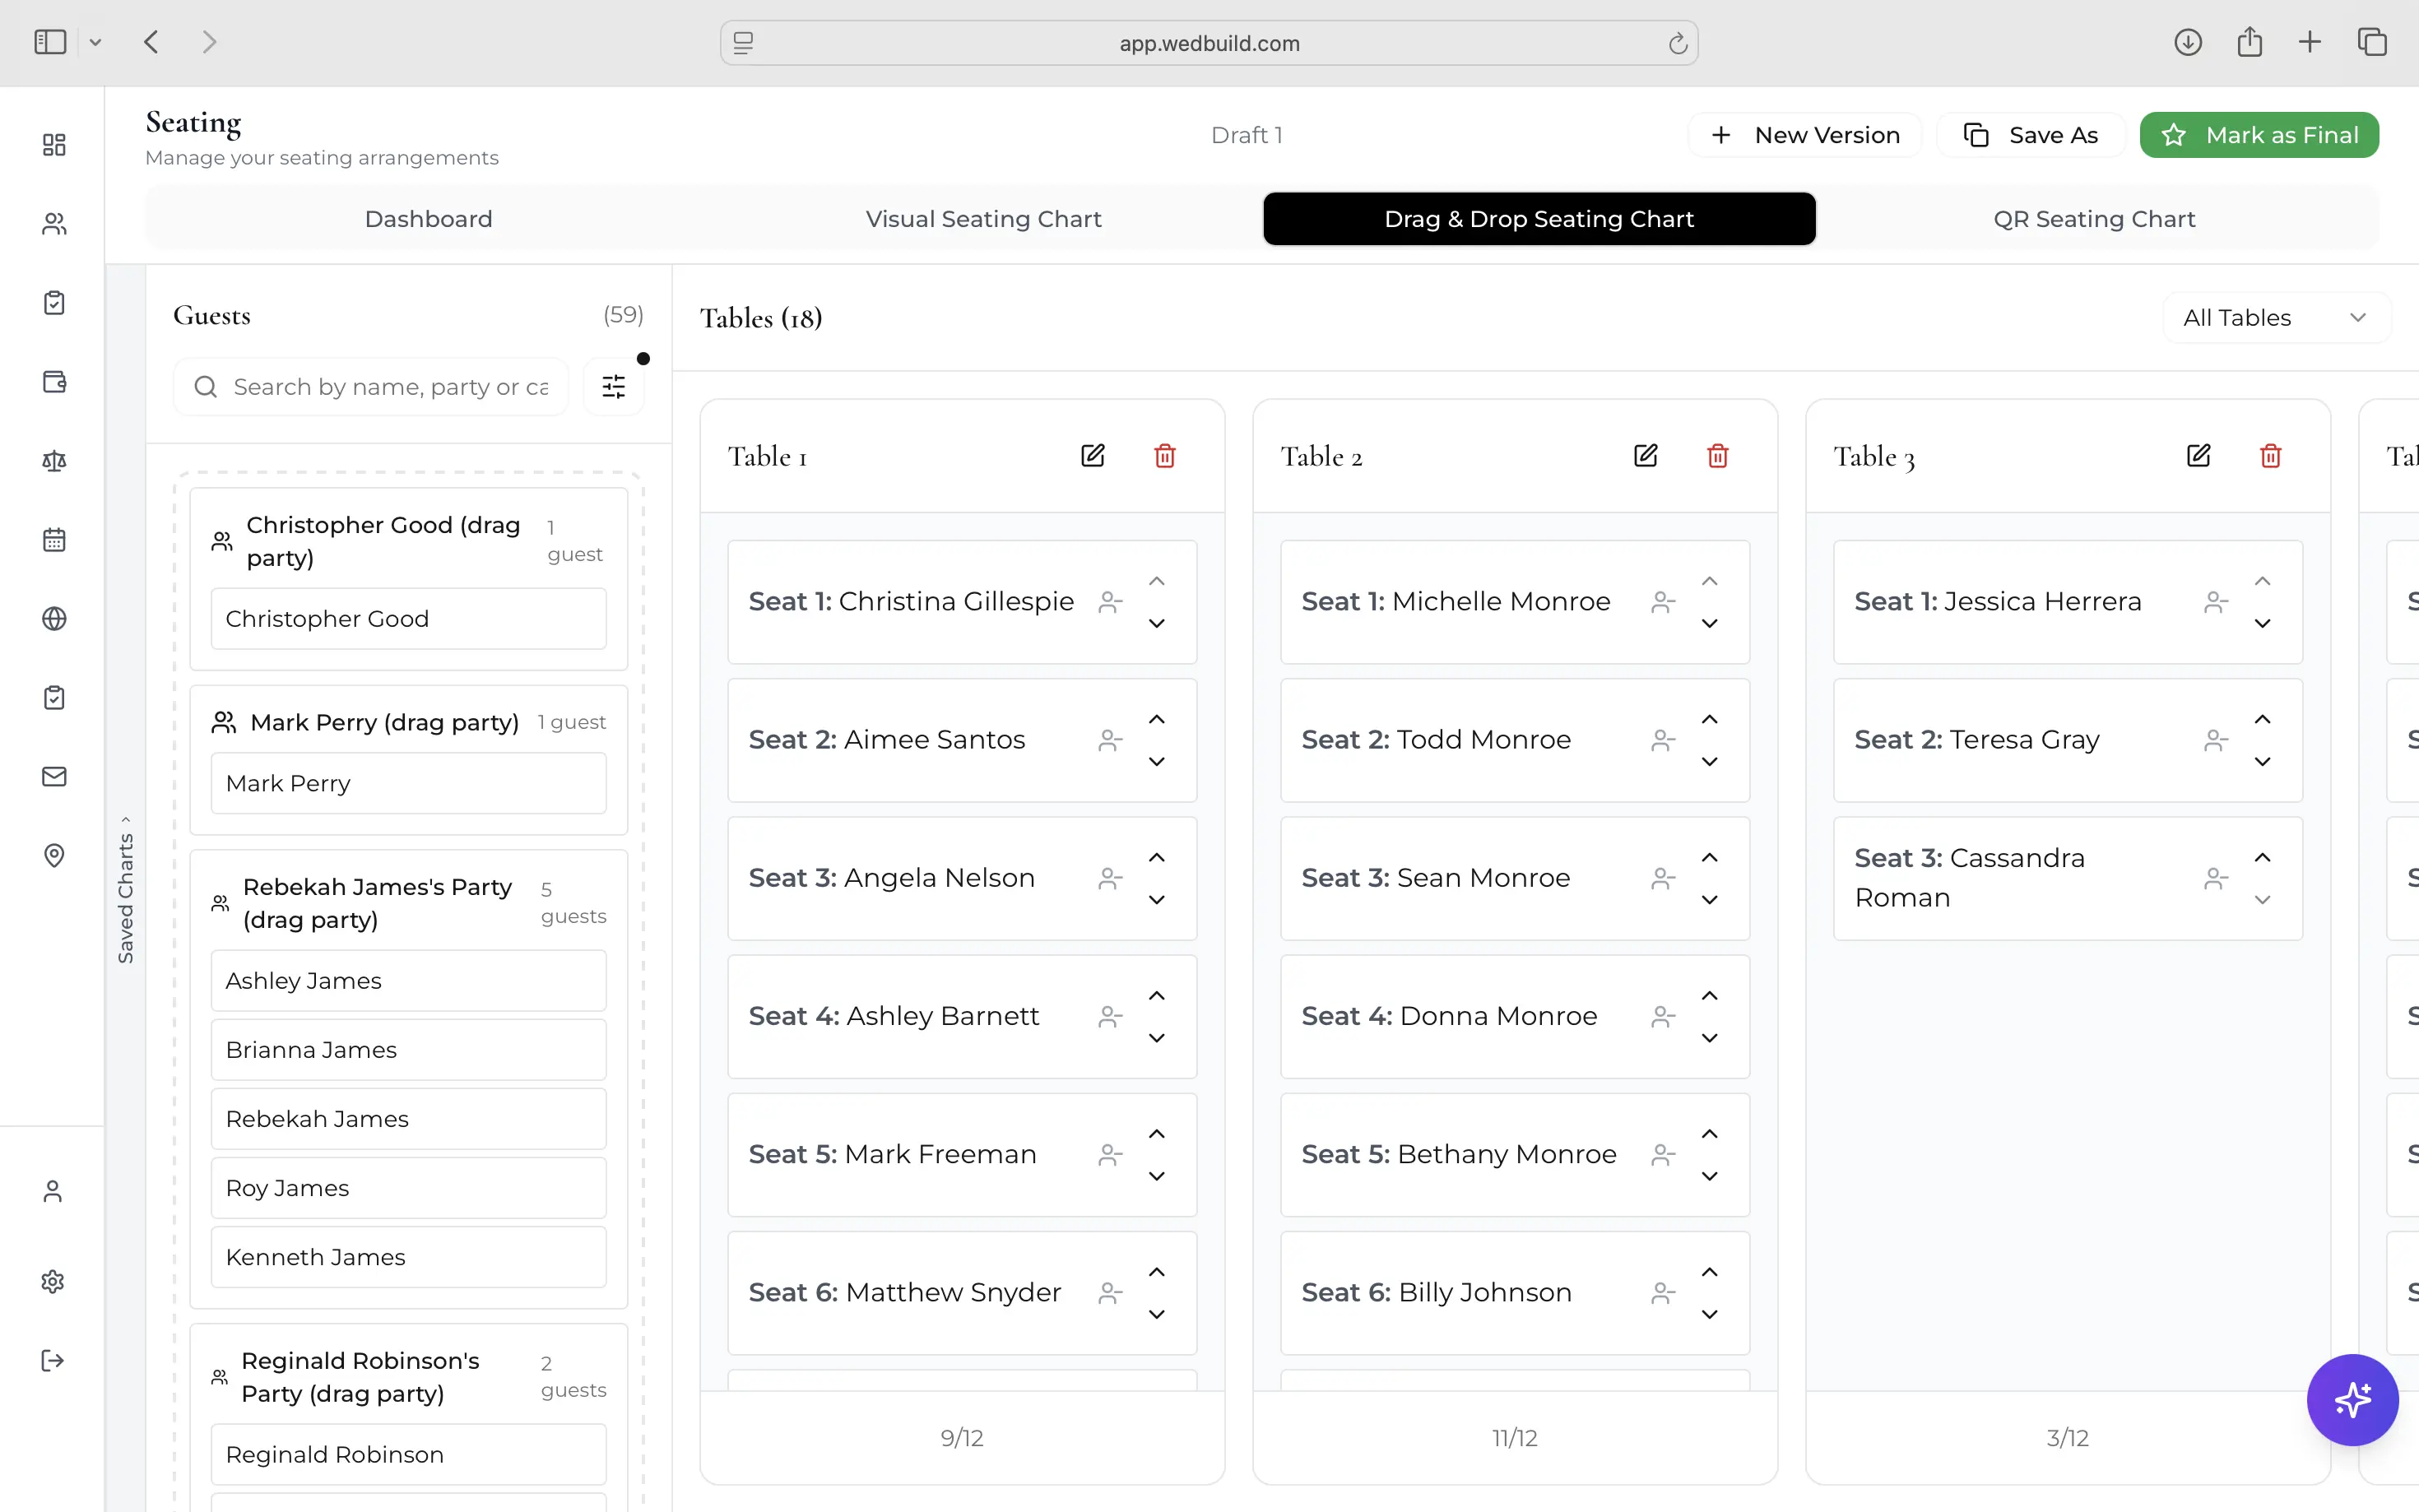Image resolution: width=2419 pixels, height=1512 pixels.
Task: Move Aimee Santos down one seat
Action: click(1157, 762)
